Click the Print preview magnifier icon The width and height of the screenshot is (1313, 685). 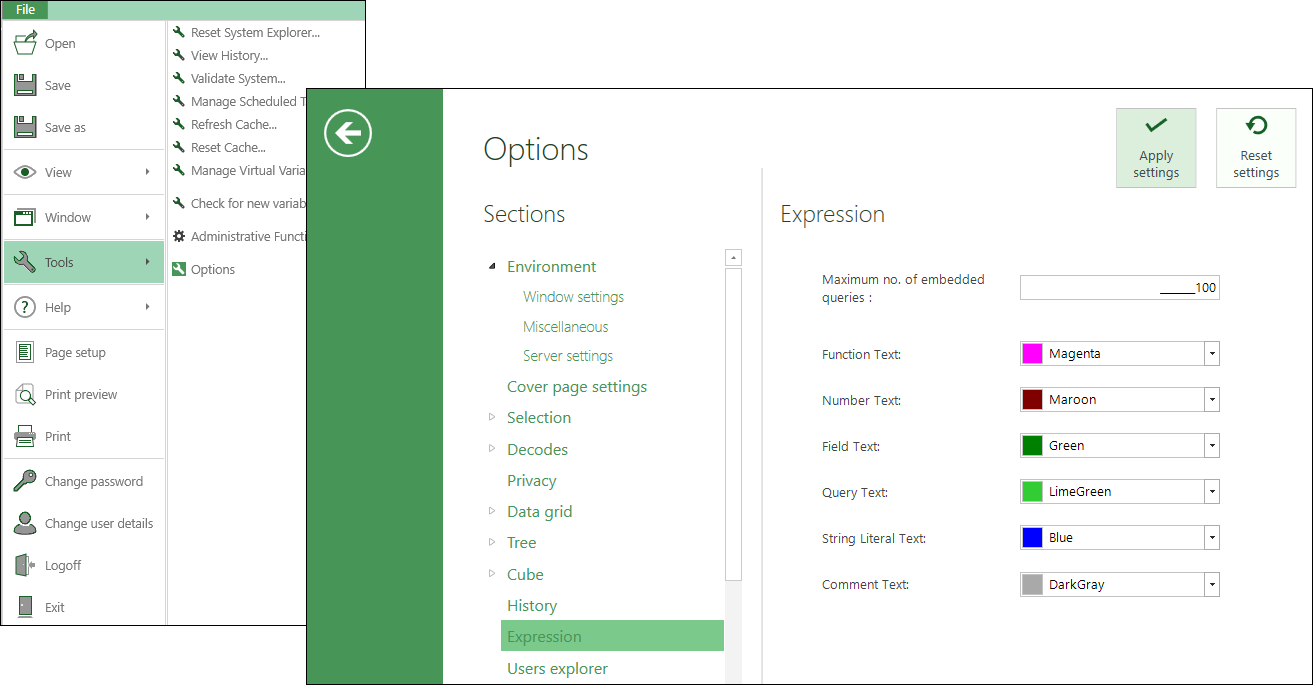pyautogui.click(x=25, y=395)
